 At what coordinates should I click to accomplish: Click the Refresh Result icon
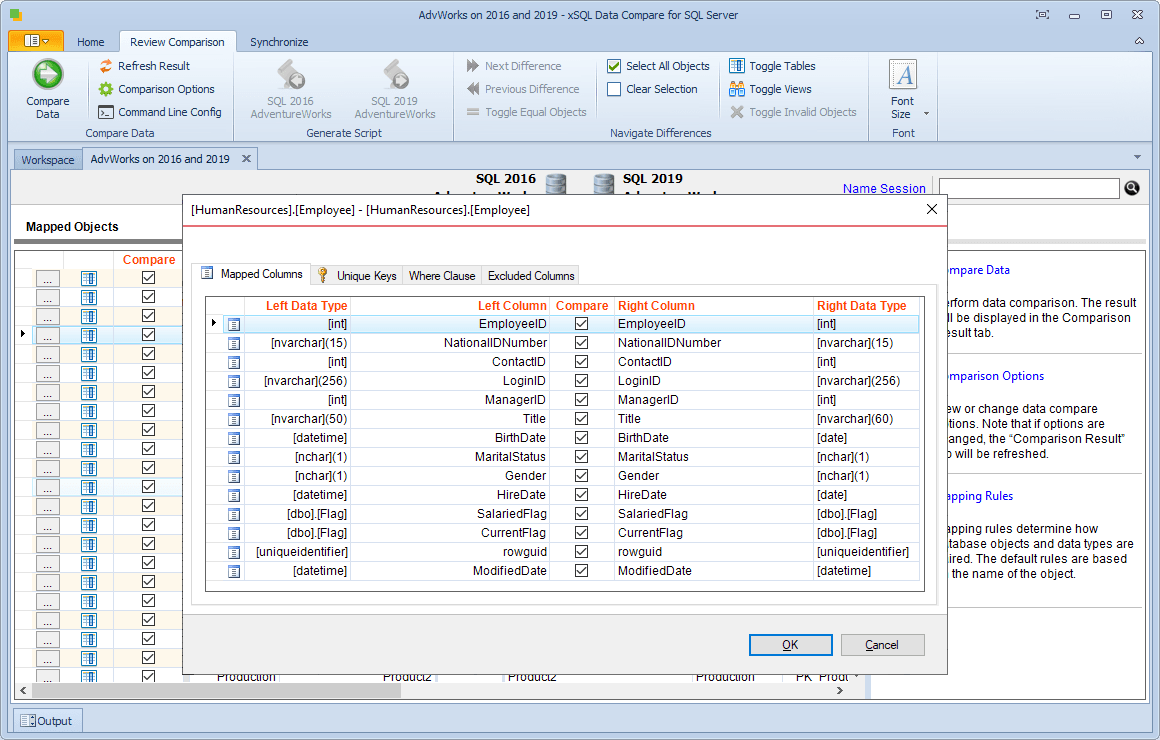click(106, 66)
